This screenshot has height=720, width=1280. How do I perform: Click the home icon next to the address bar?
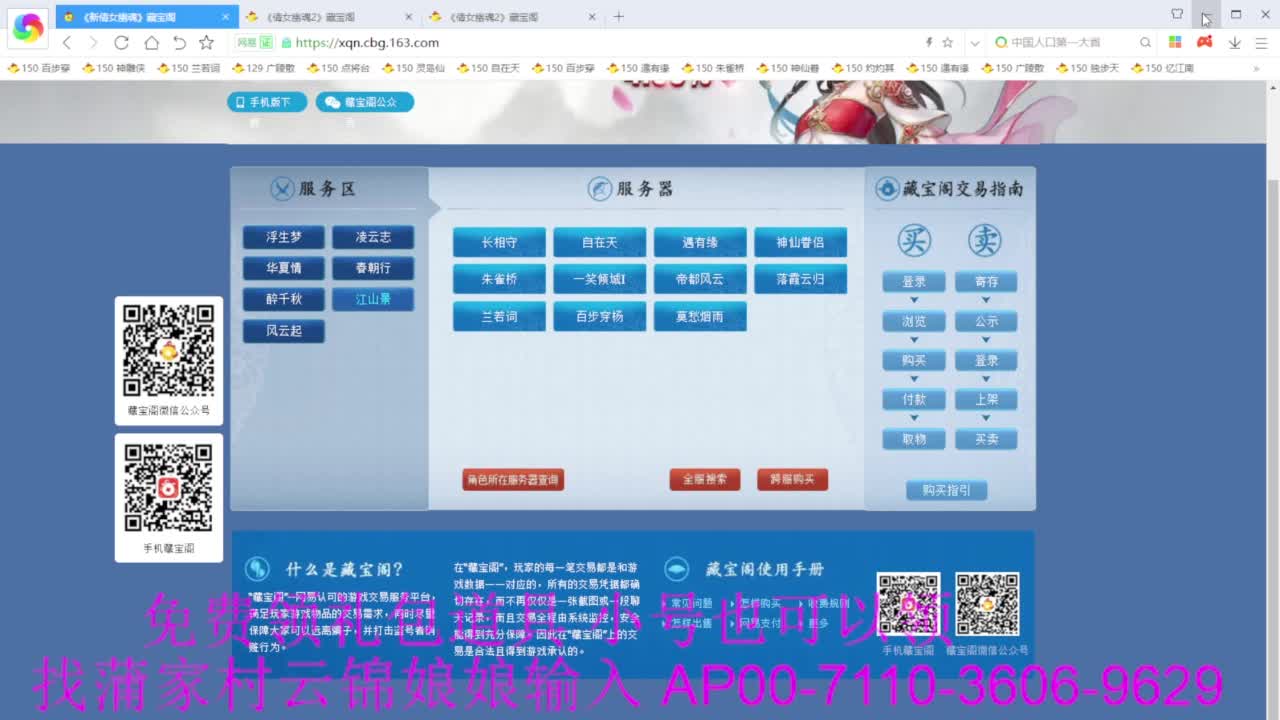pyautogui.click(x=150, y=44)
